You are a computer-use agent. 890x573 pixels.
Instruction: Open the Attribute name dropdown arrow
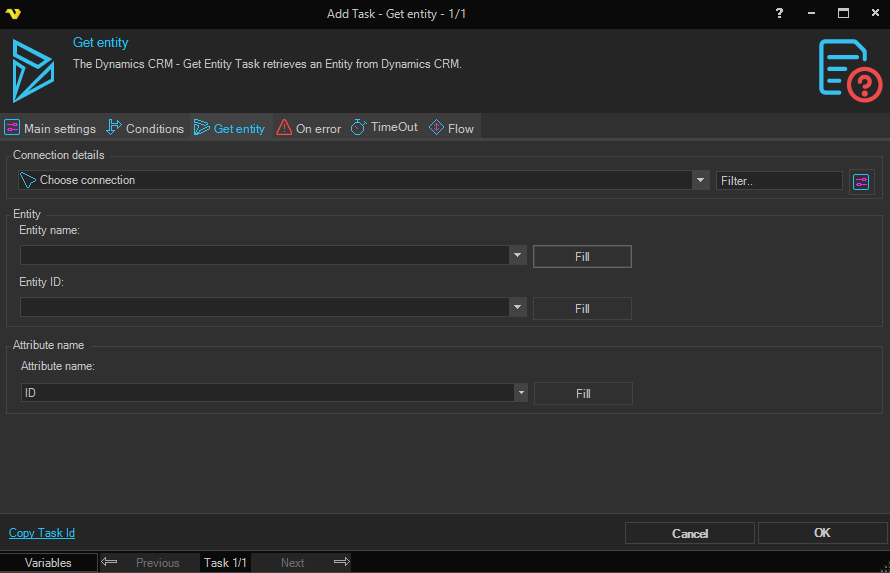click(520, 393)
